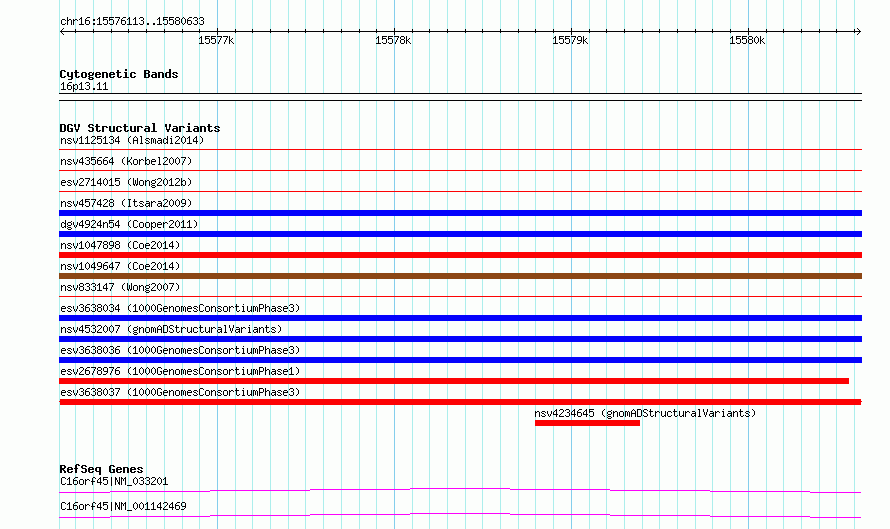Click the nsv435664 (Korbel2007) variant label
This screenshot has width=890, height=529.
[x=126, y=161]
